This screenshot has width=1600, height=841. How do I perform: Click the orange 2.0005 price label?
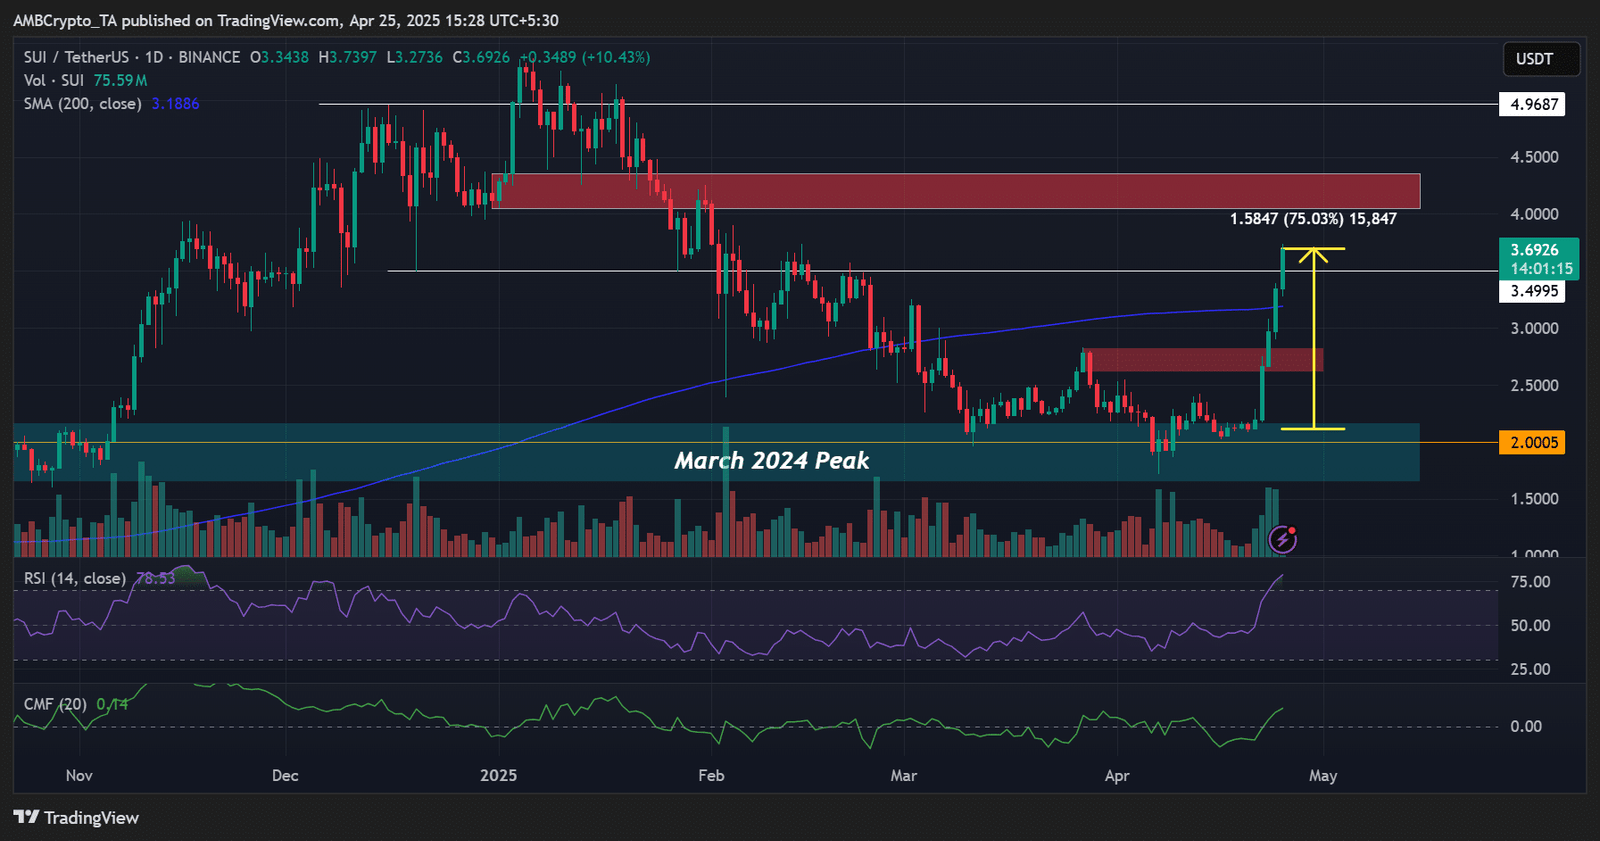coord(1532,442)
